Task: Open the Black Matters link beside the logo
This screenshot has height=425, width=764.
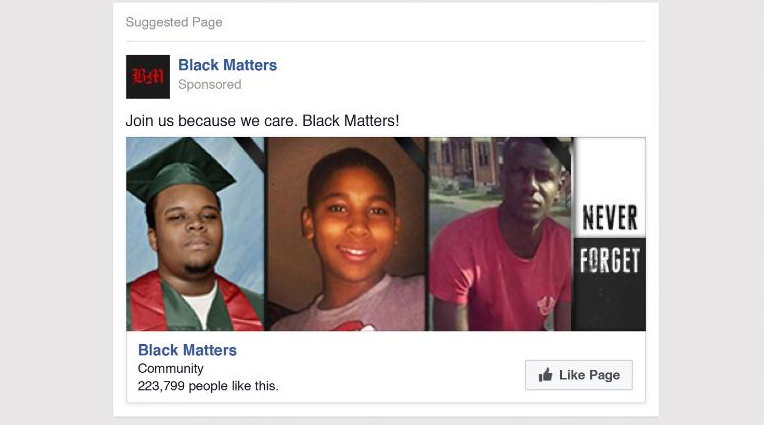Action: coord(228,65)
